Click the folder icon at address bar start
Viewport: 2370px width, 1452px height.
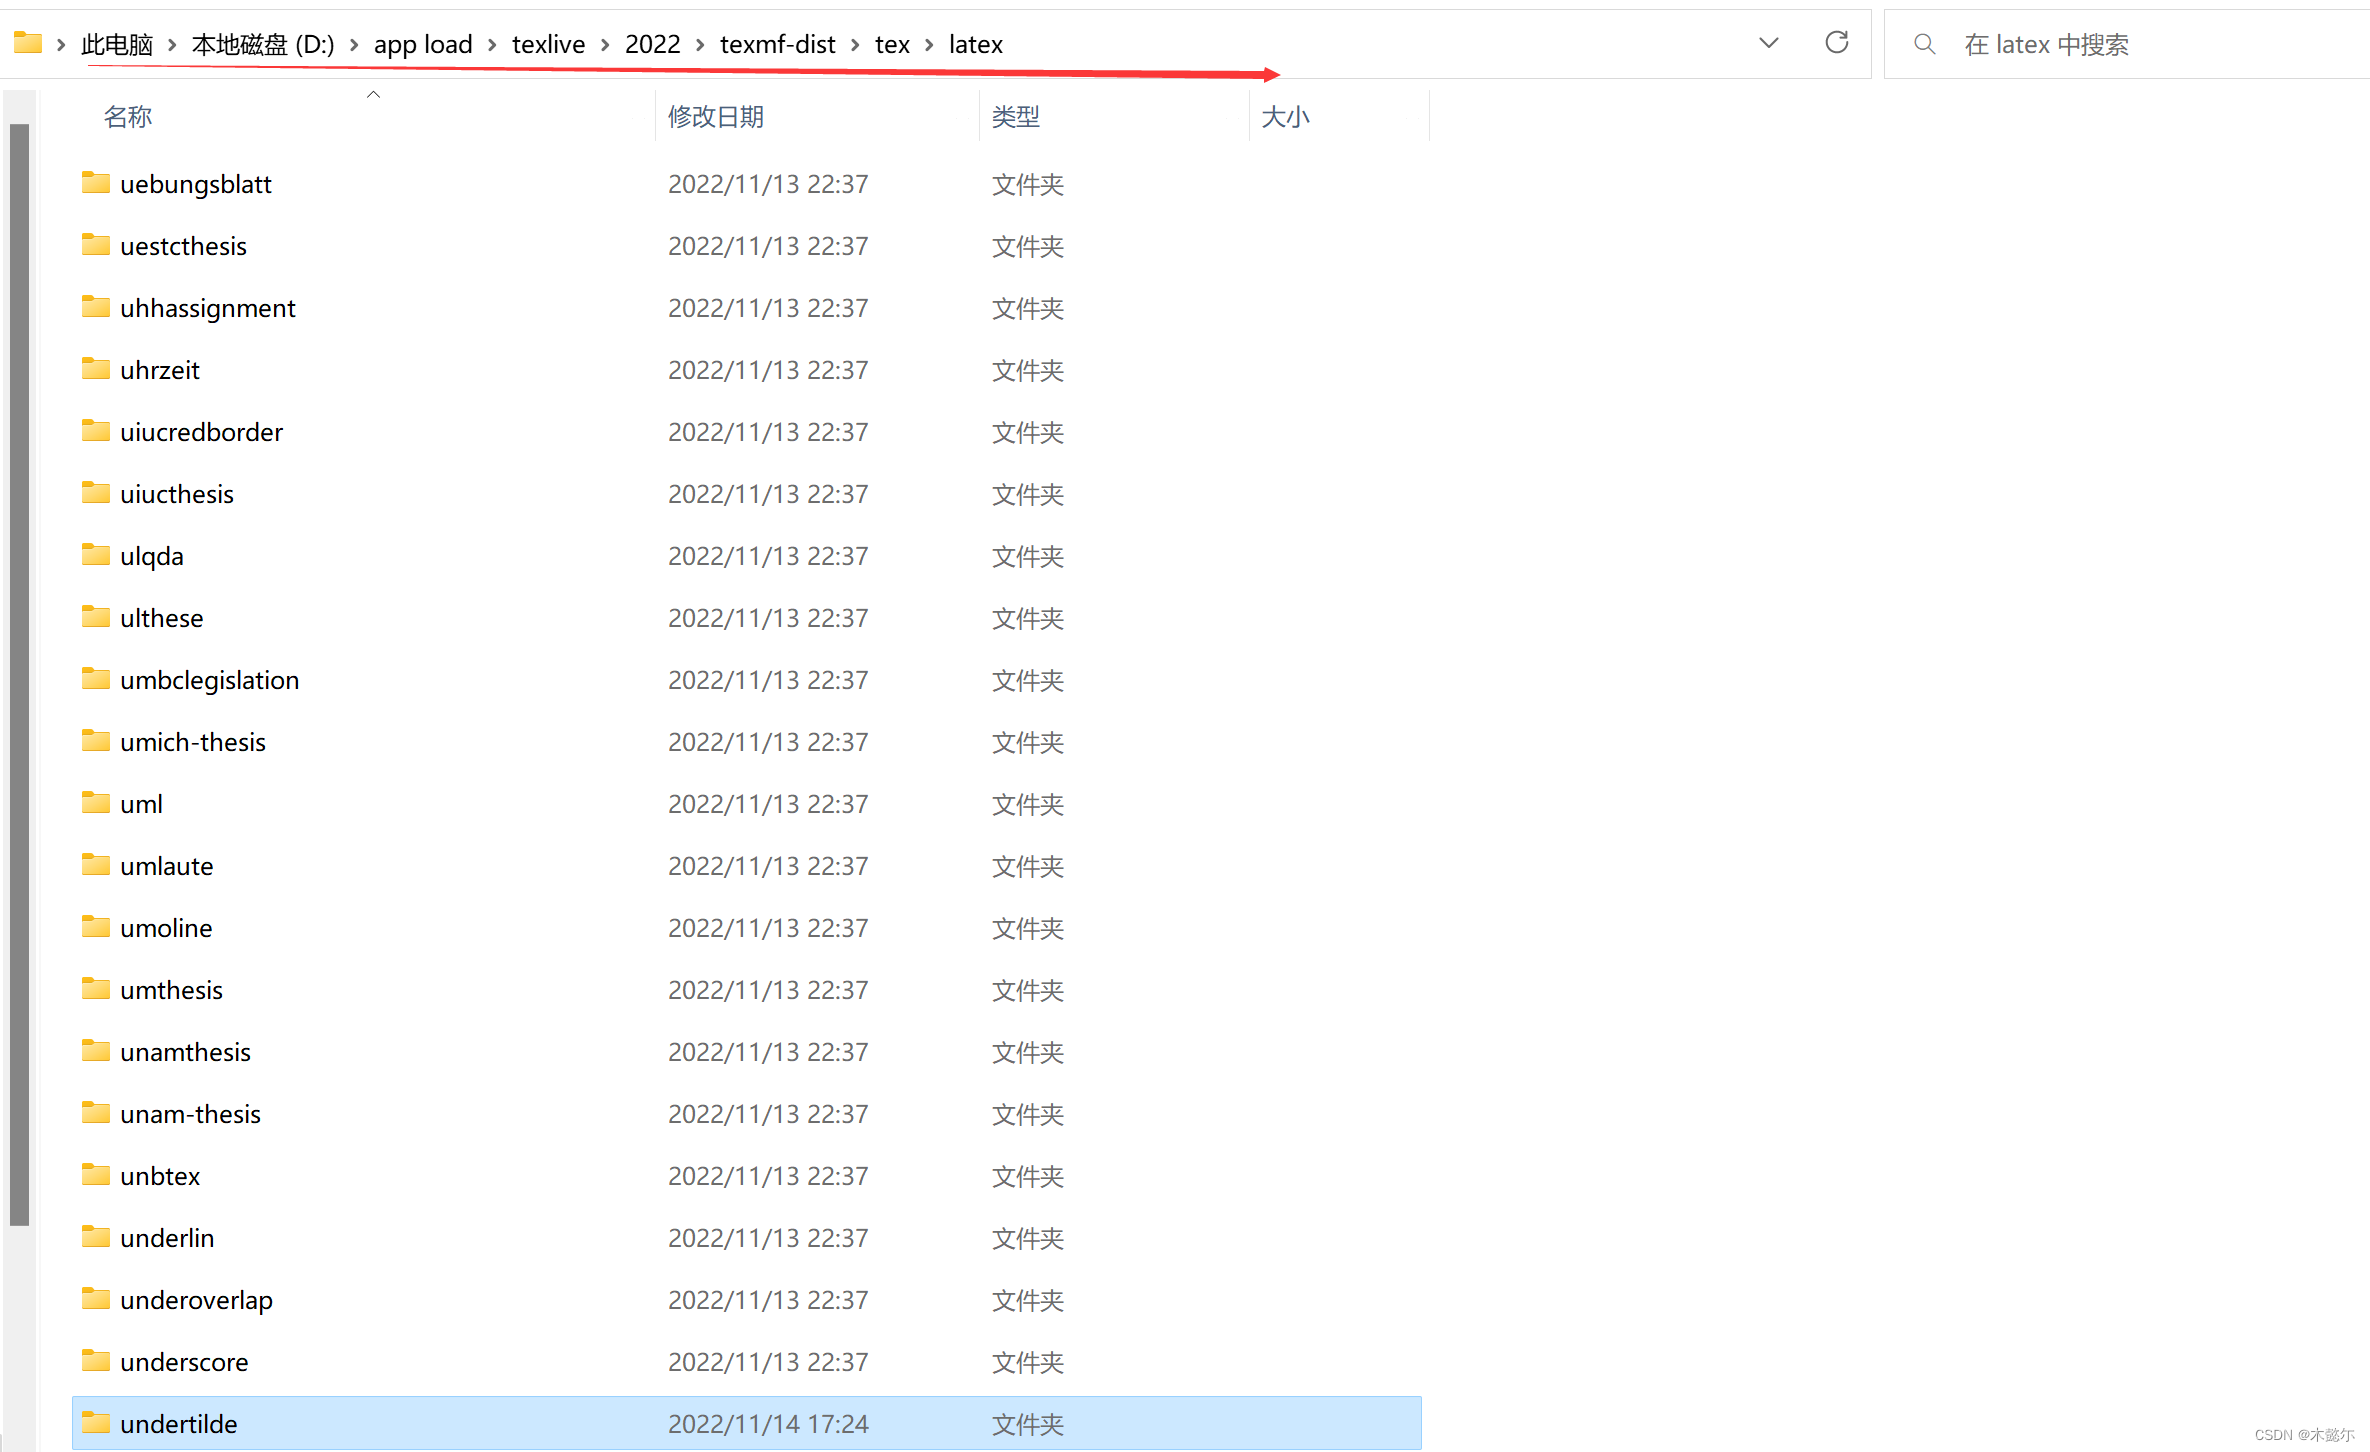(28, 43)
